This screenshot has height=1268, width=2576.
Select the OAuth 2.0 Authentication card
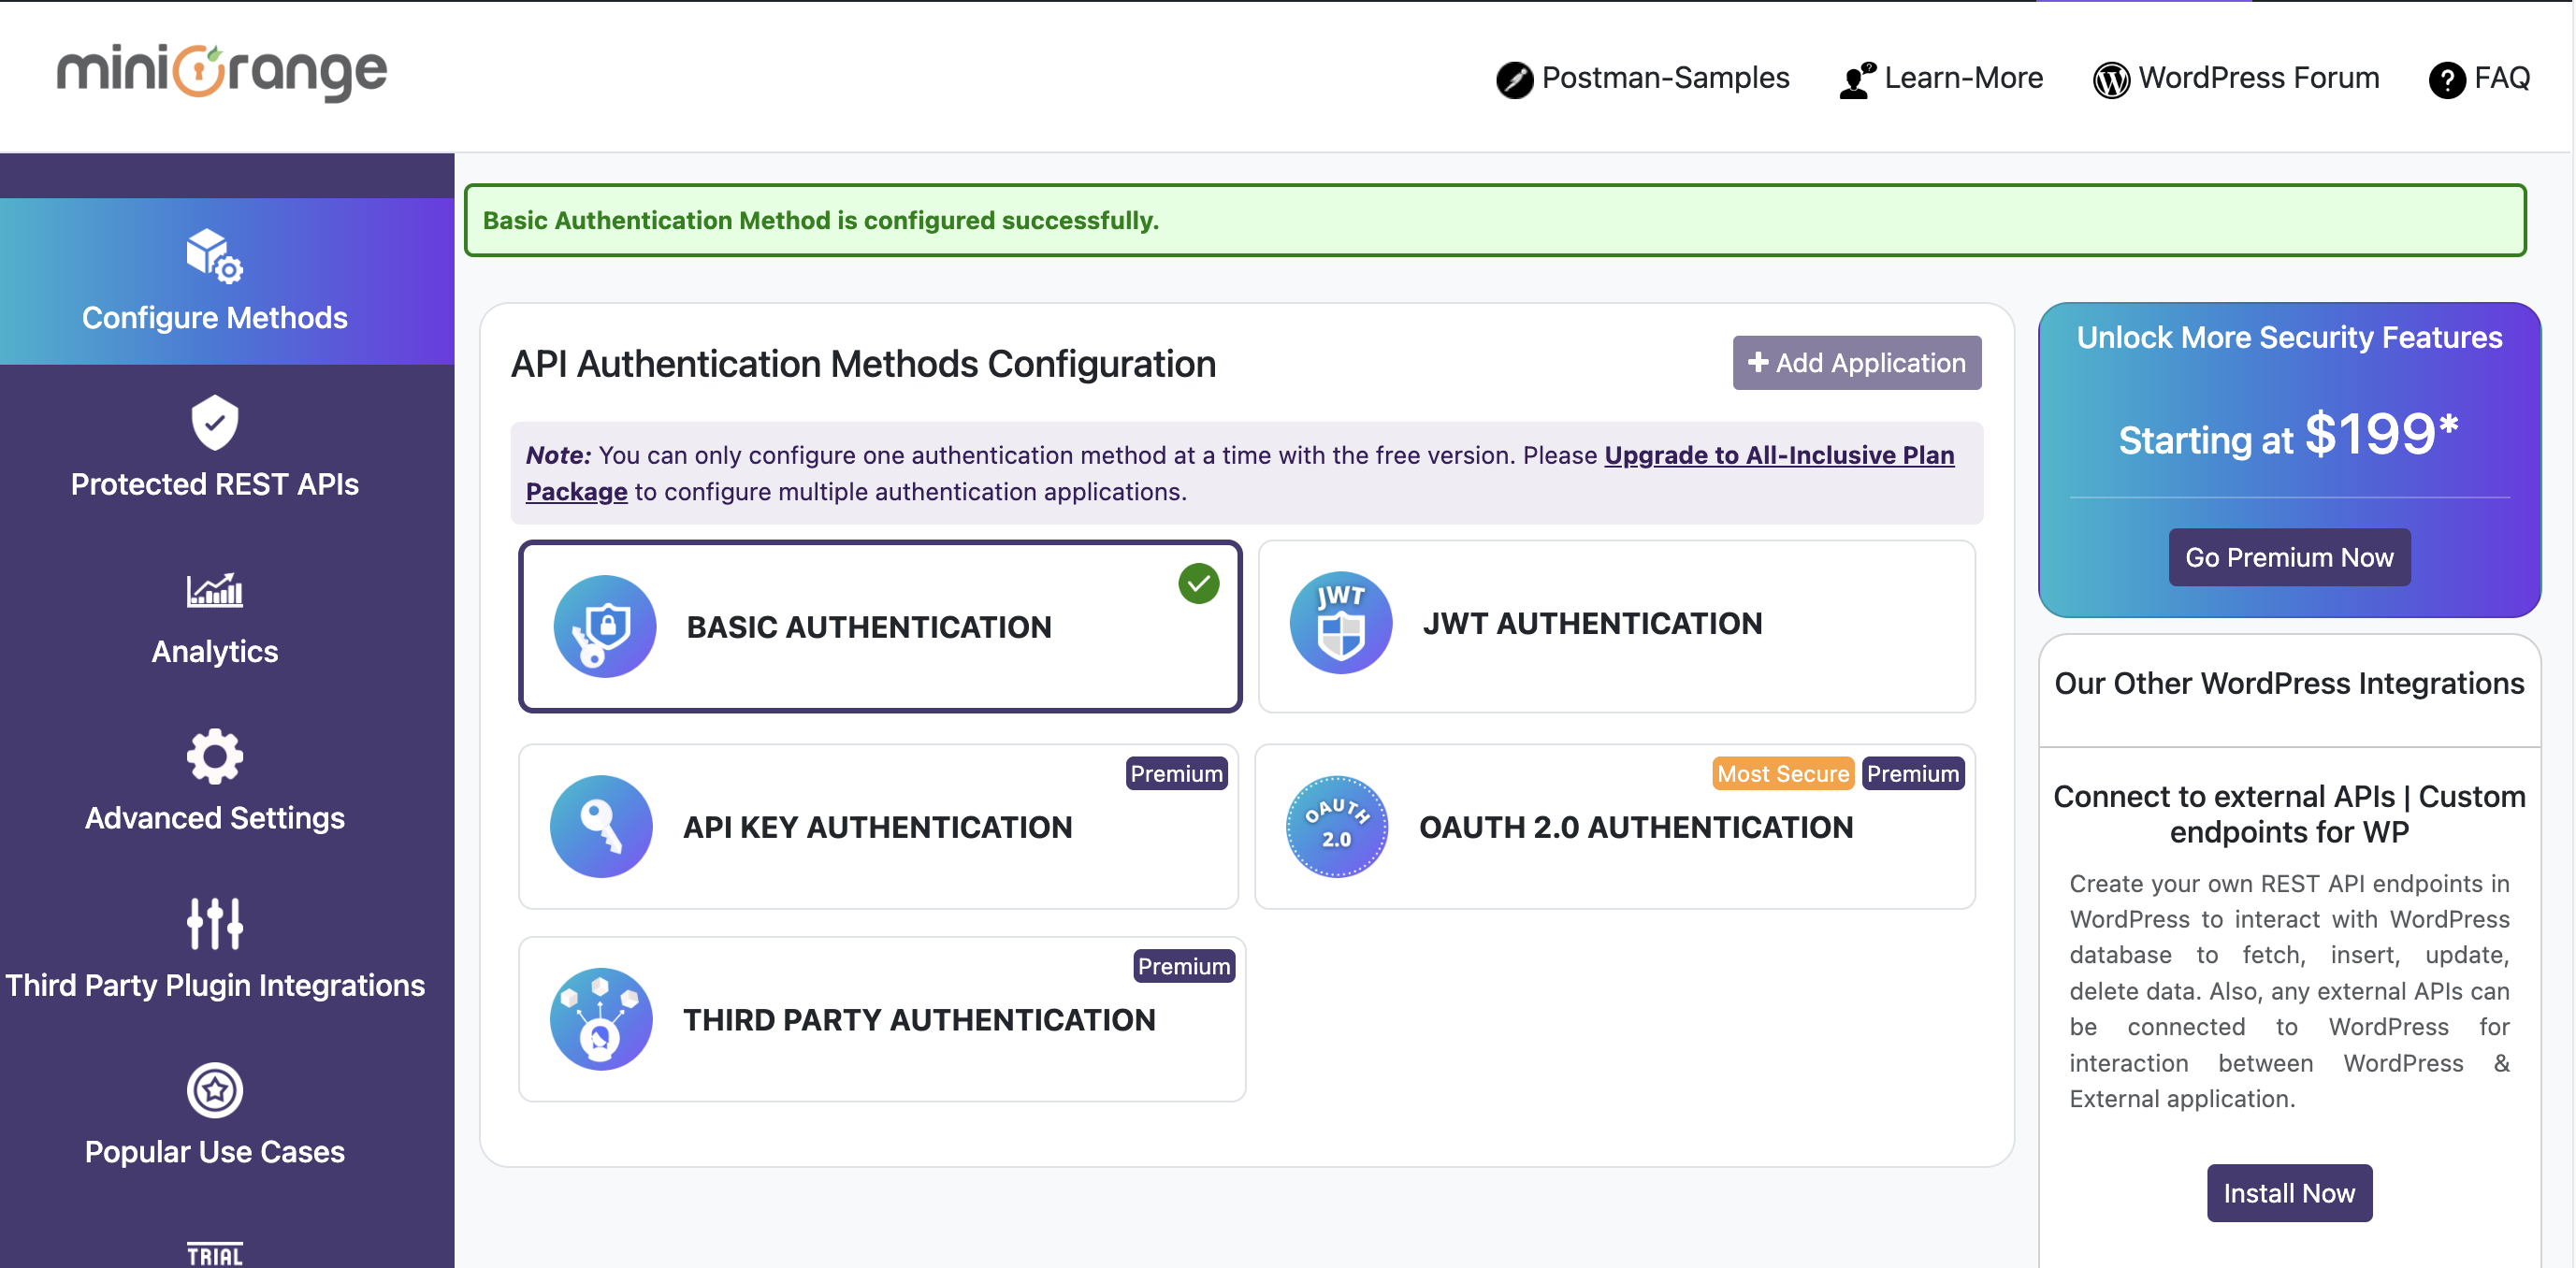click(1615, 827)
